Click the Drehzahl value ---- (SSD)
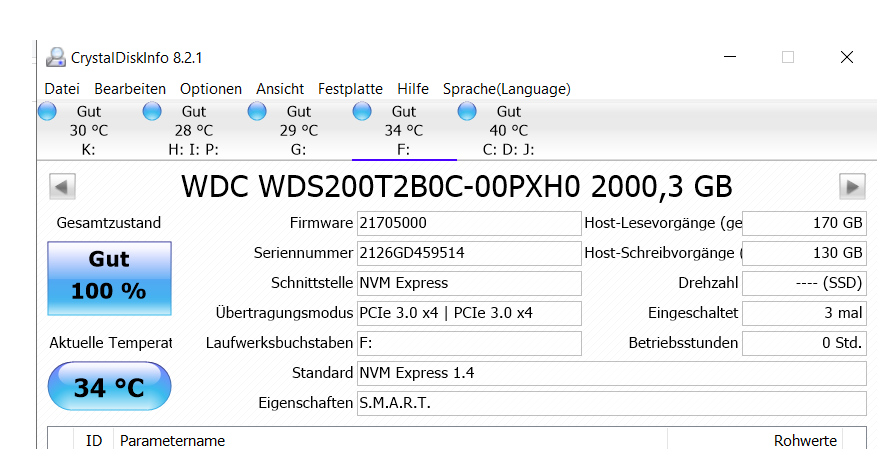This screenshot has width=888, height=468. pos(804,283)
